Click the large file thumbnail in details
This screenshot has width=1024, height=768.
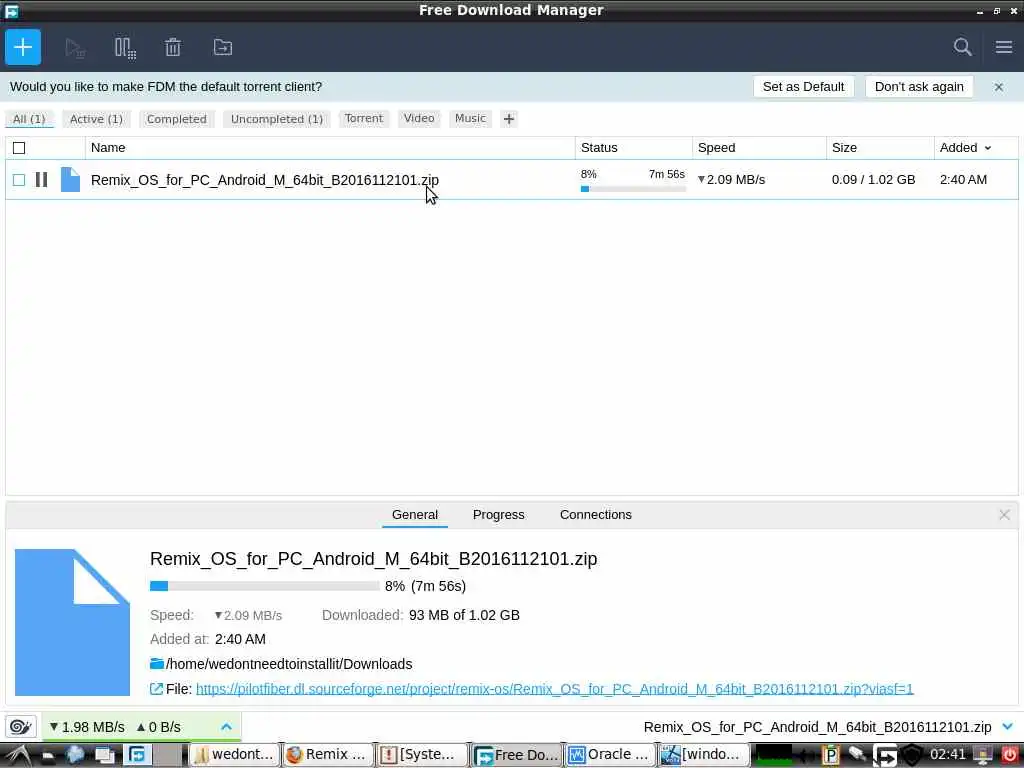coord(72,622)
